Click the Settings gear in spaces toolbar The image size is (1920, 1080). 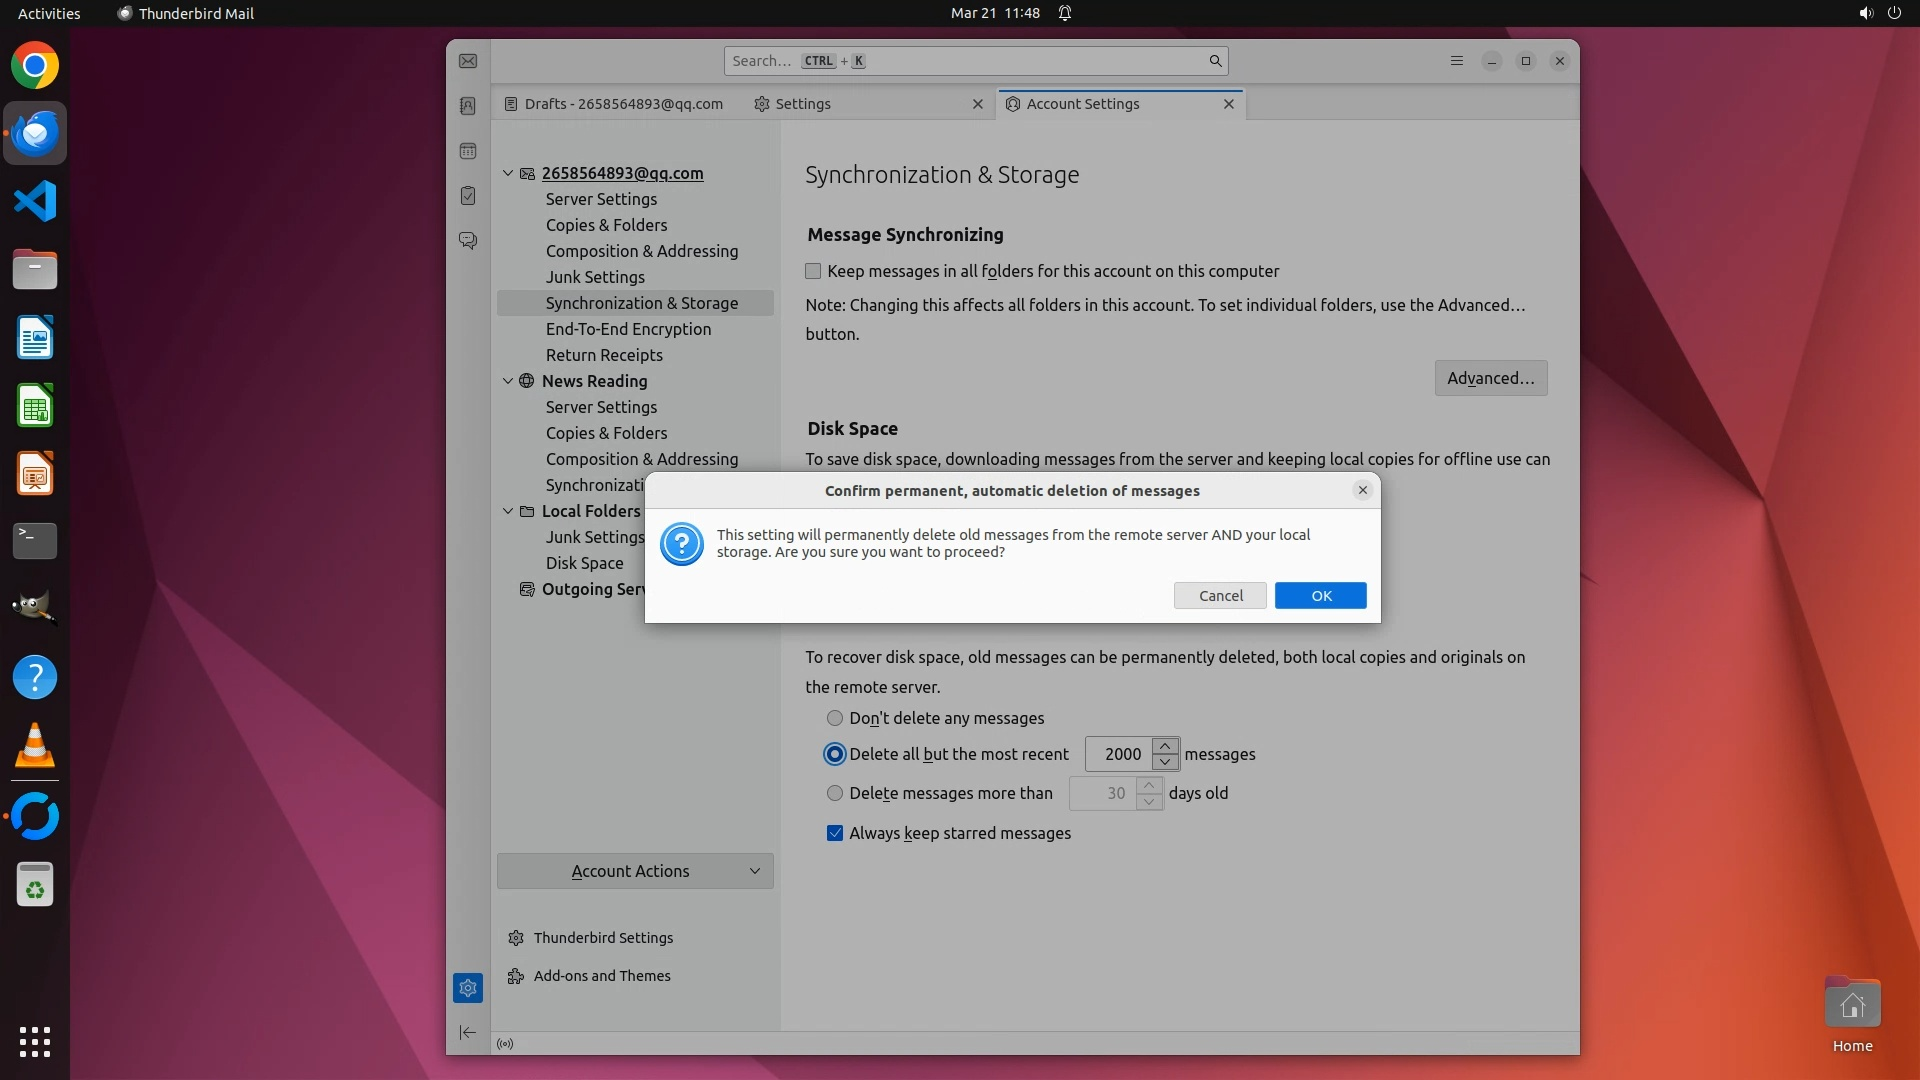[x=468, y=988]
